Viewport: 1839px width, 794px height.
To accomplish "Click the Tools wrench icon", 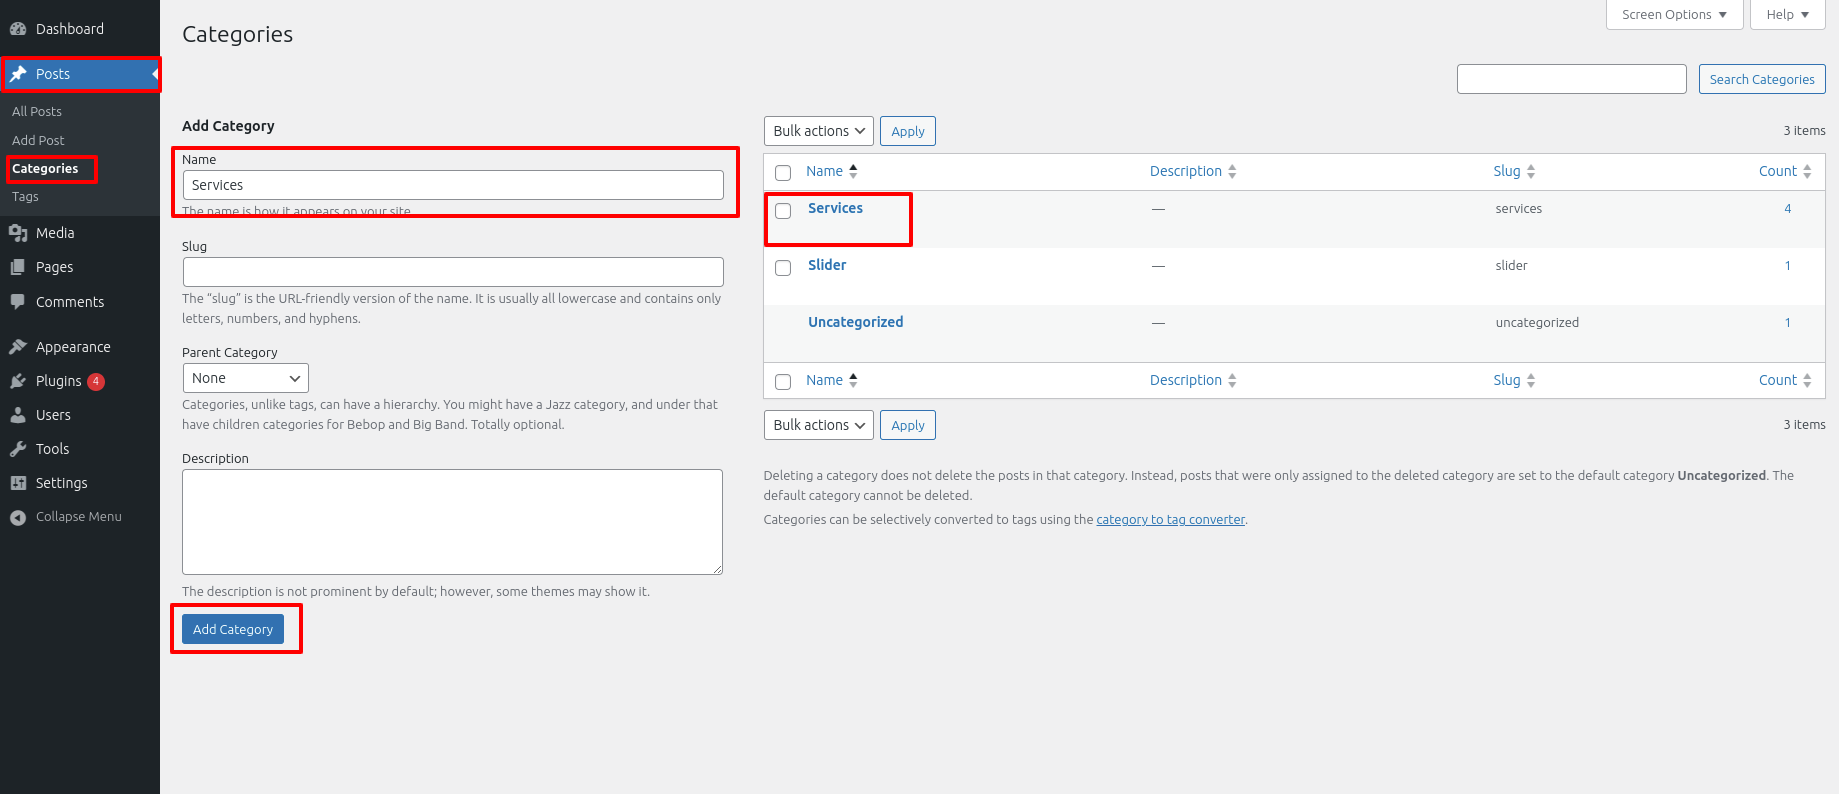I will 18,449.
